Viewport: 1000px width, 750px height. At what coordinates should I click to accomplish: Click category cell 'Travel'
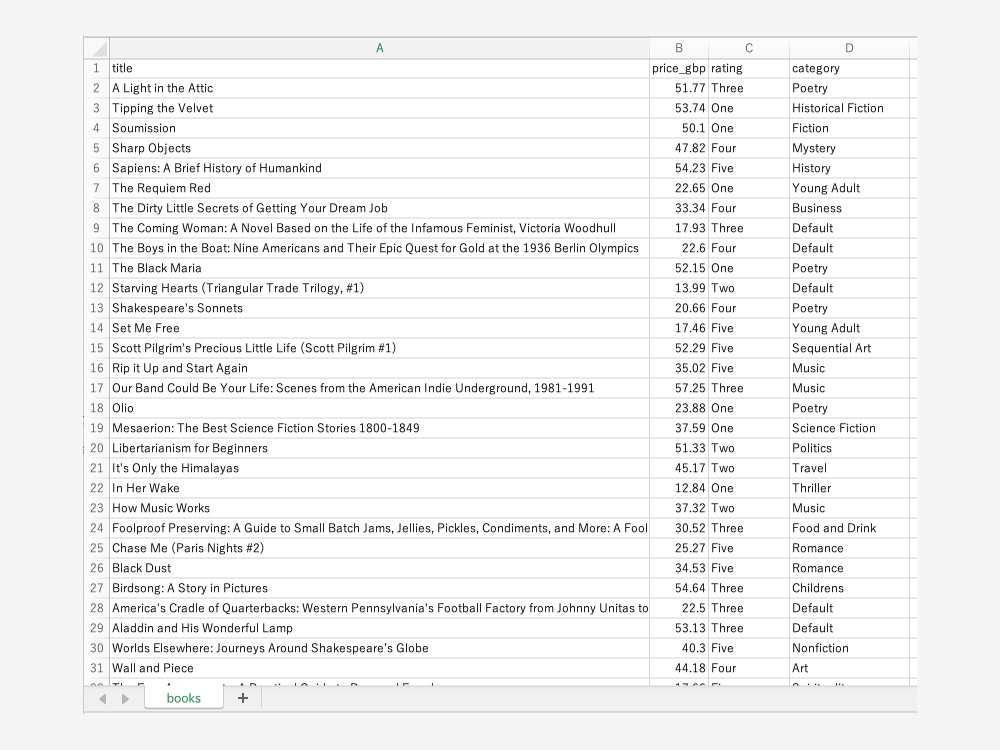click(x=849, y=468)
